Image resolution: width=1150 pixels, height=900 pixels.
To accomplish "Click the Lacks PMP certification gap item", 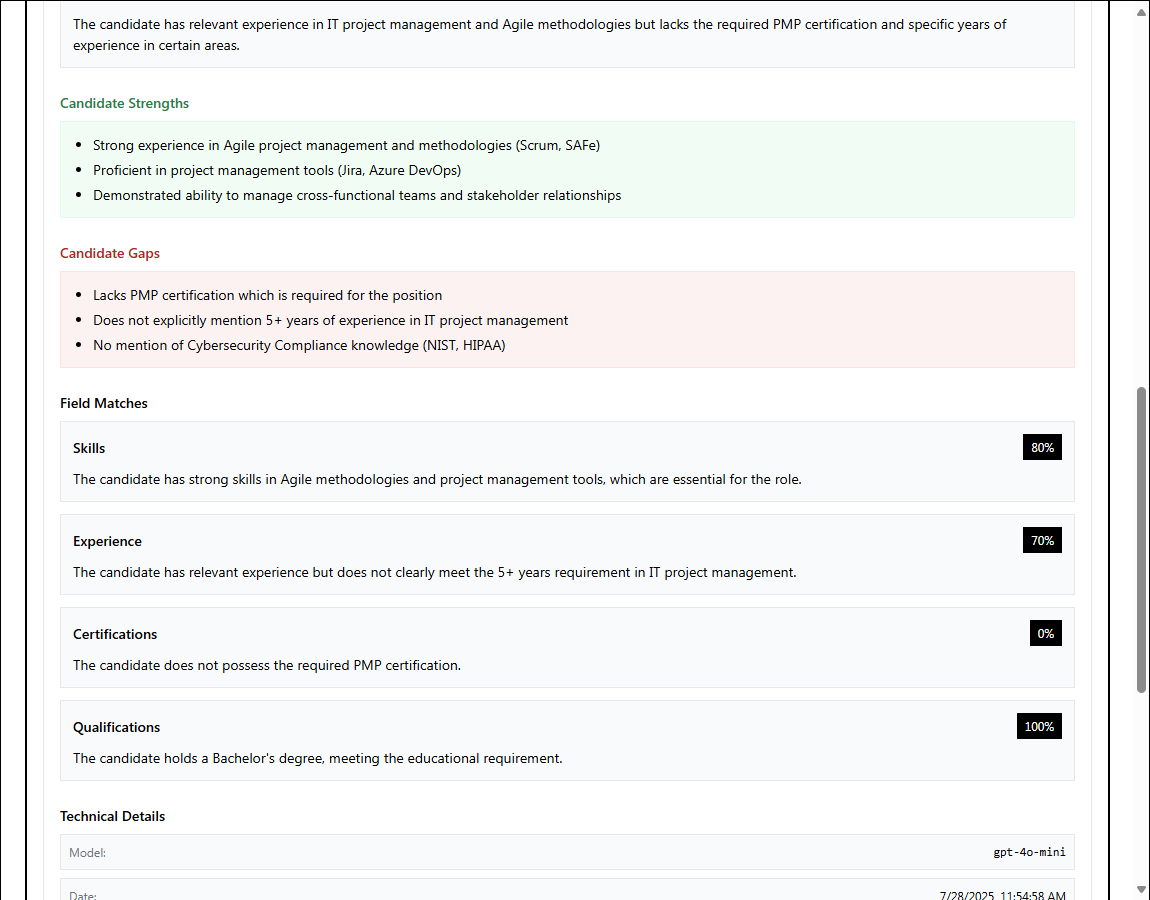I will (x=267, y=295).
